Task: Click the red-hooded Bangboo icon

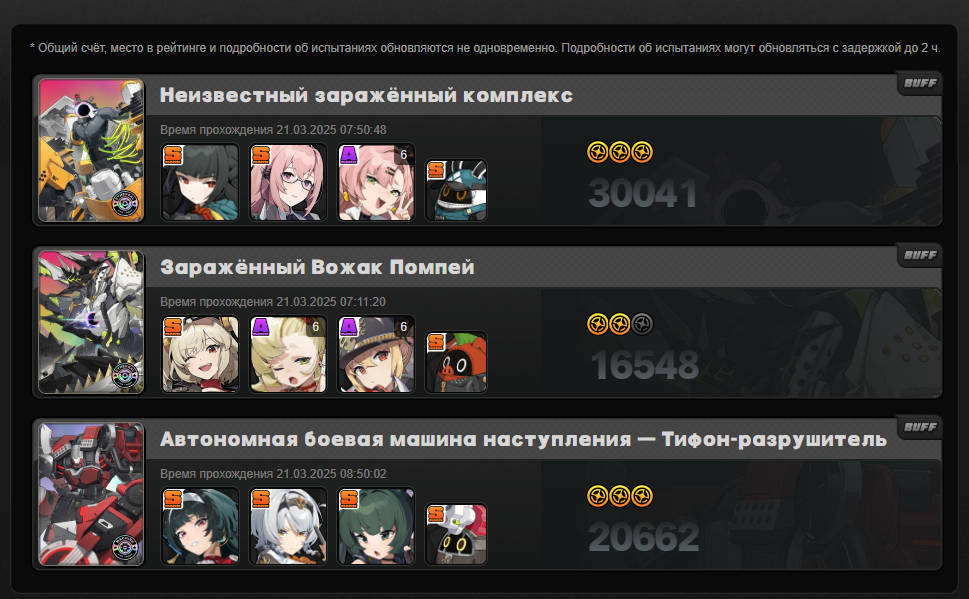Action: (x=456, y=362)
